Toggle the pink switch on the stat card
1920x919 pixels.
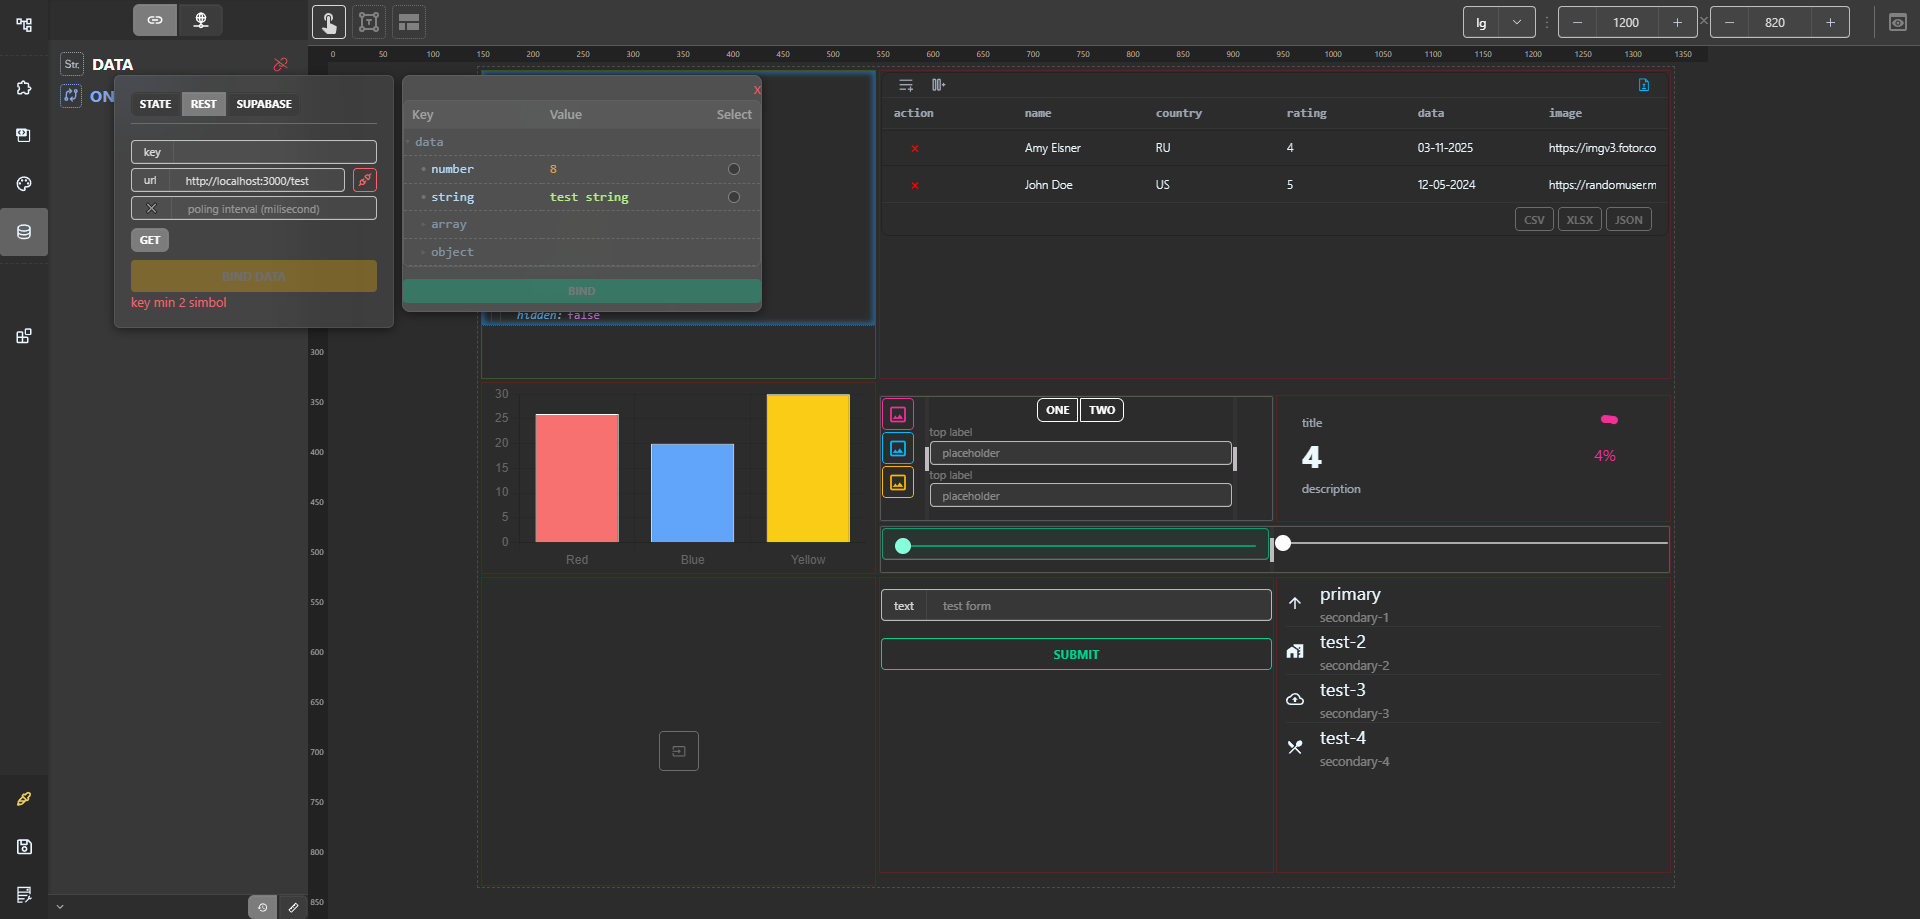[x=1608, y=420]
